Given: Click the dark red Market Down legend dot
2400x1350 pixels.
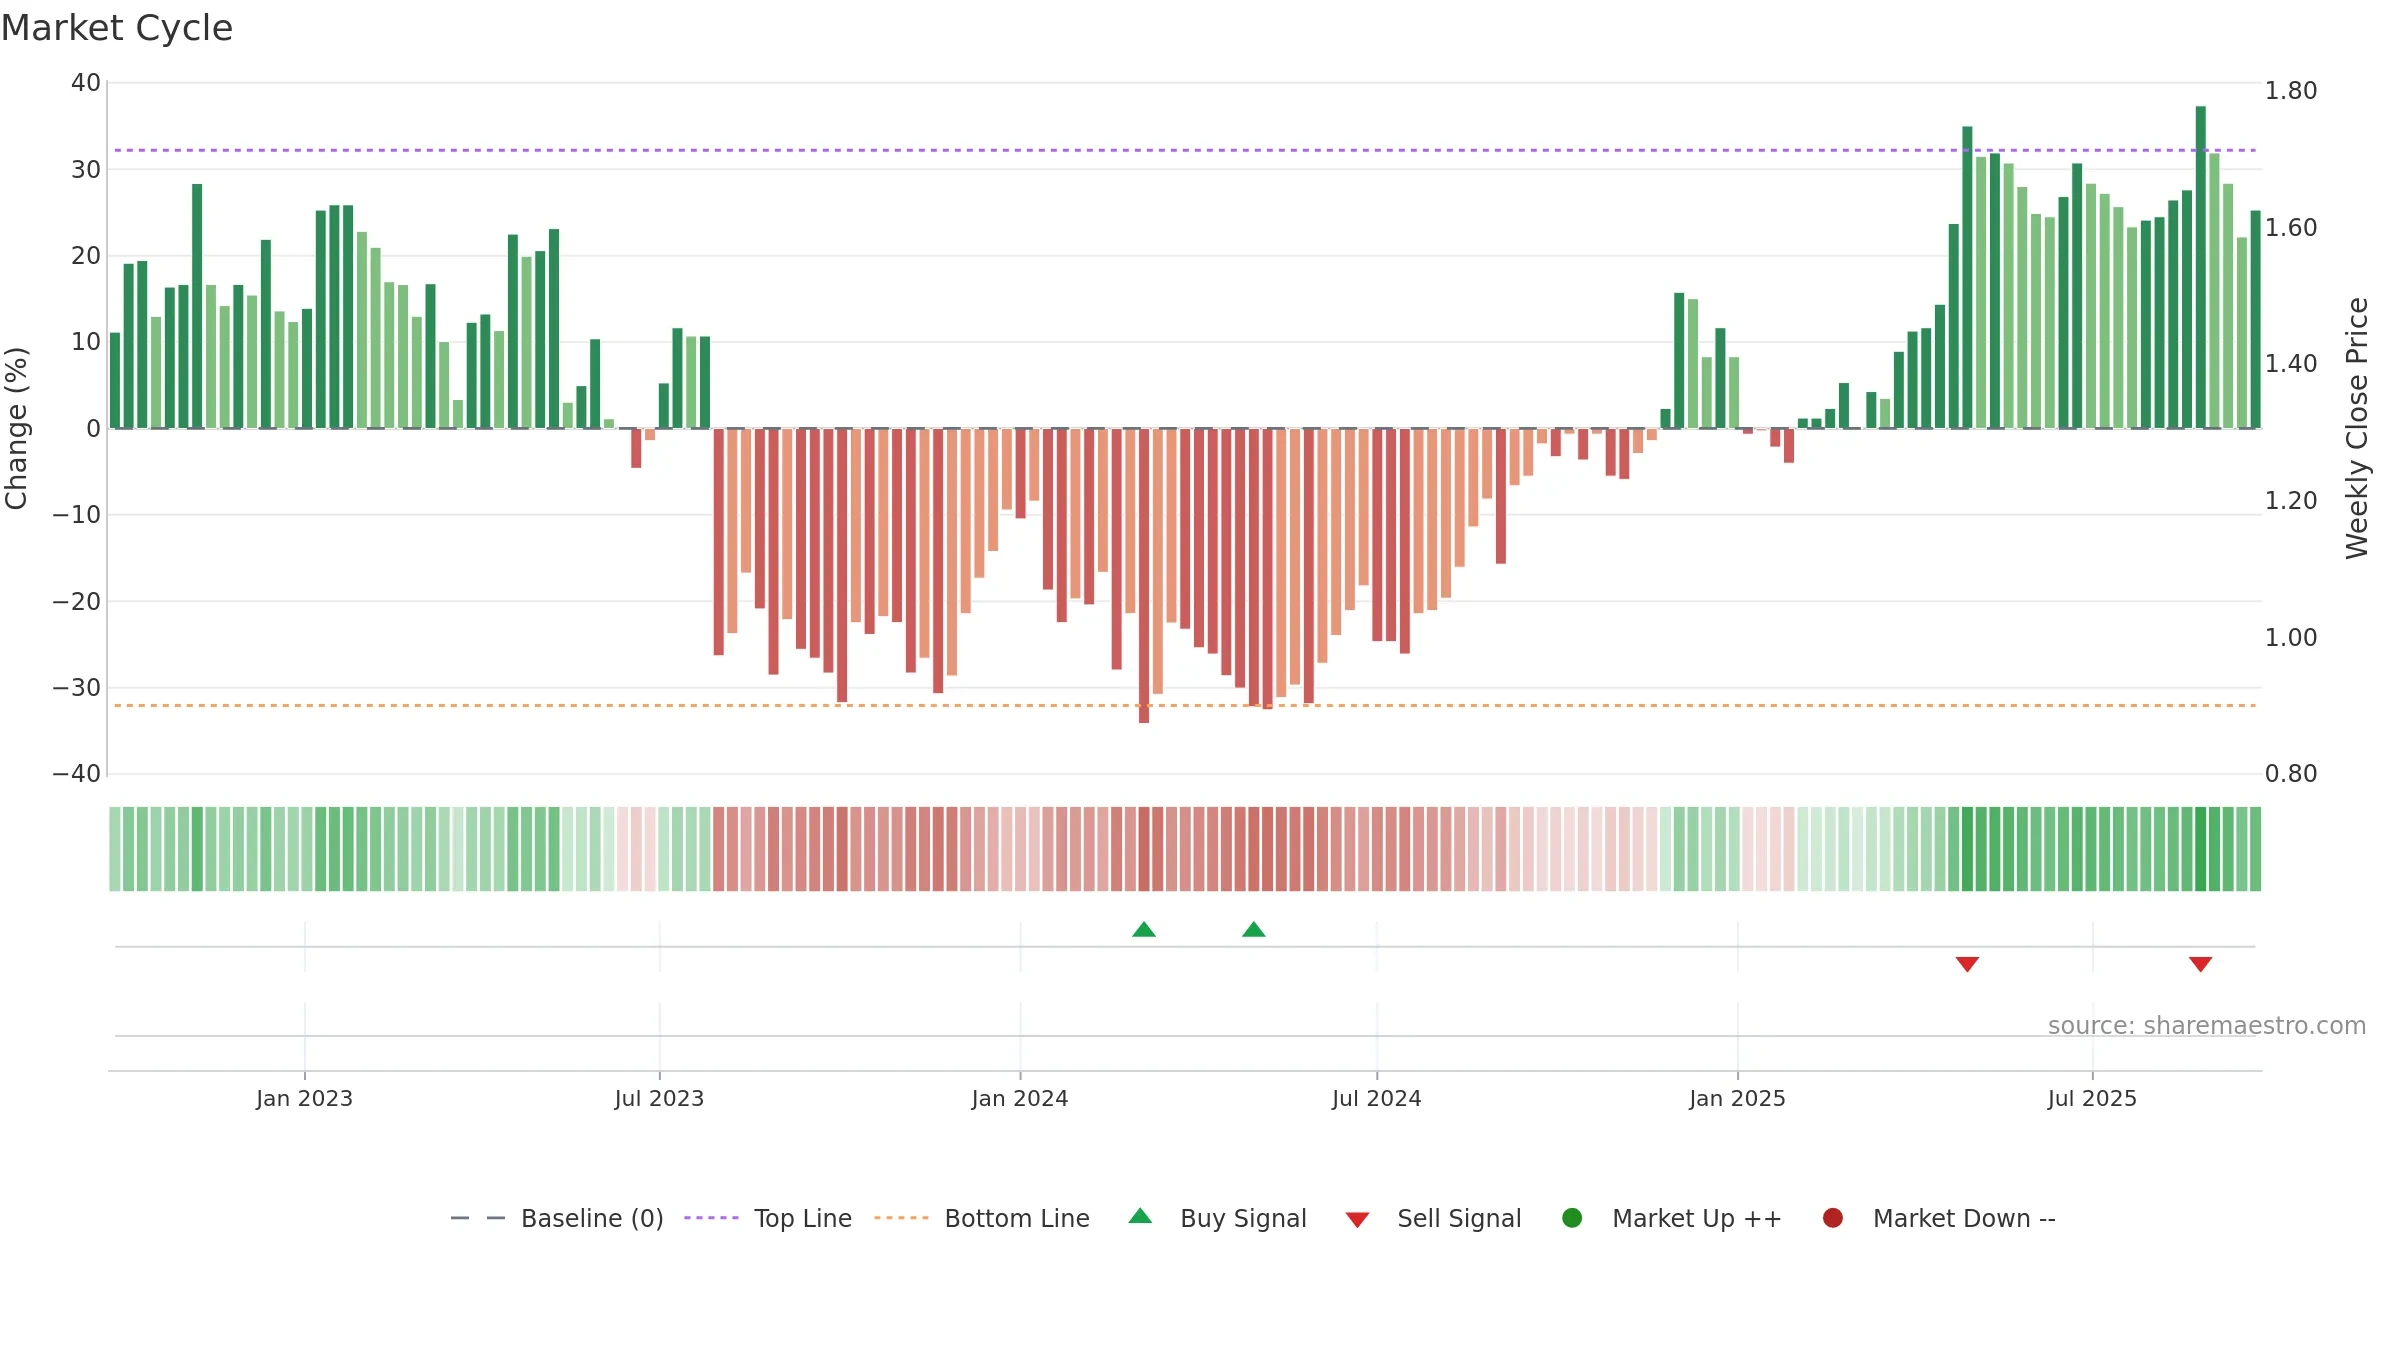Looking at the screenshot, I should click(1833, 1218).
